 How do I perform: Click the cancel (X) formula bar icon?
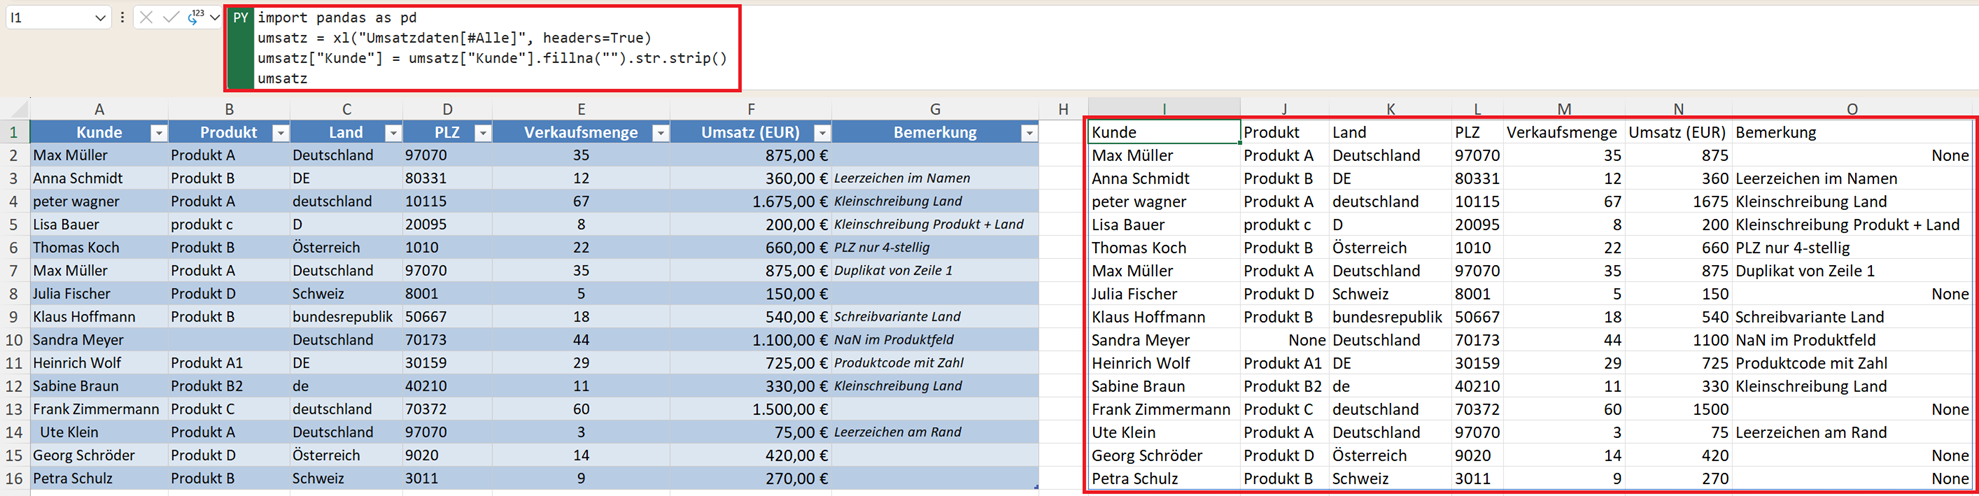(x=146, y=18)
